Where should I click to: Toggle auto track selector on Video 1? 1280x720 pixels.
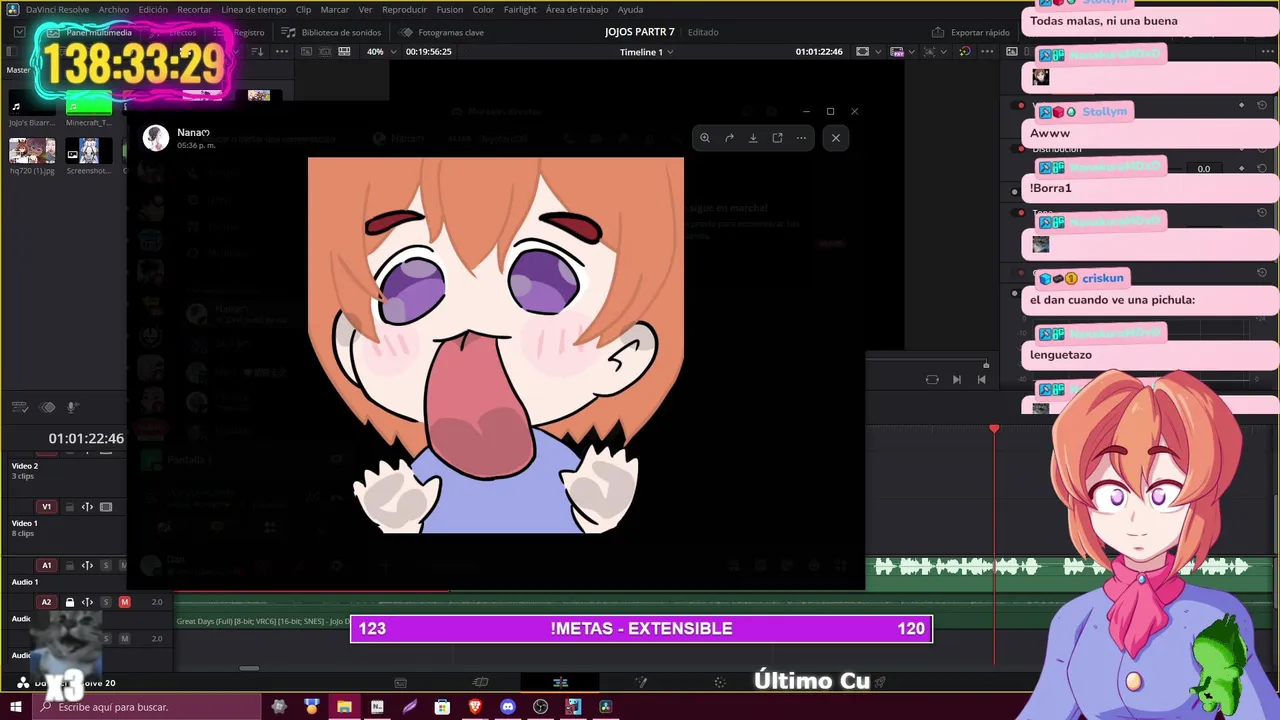tap(87, 507)
